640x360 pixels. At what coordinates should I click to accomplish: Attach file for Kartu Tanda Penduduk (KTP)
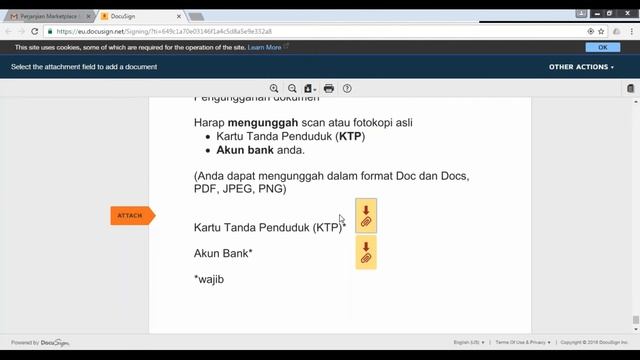[x=366, y=216]
